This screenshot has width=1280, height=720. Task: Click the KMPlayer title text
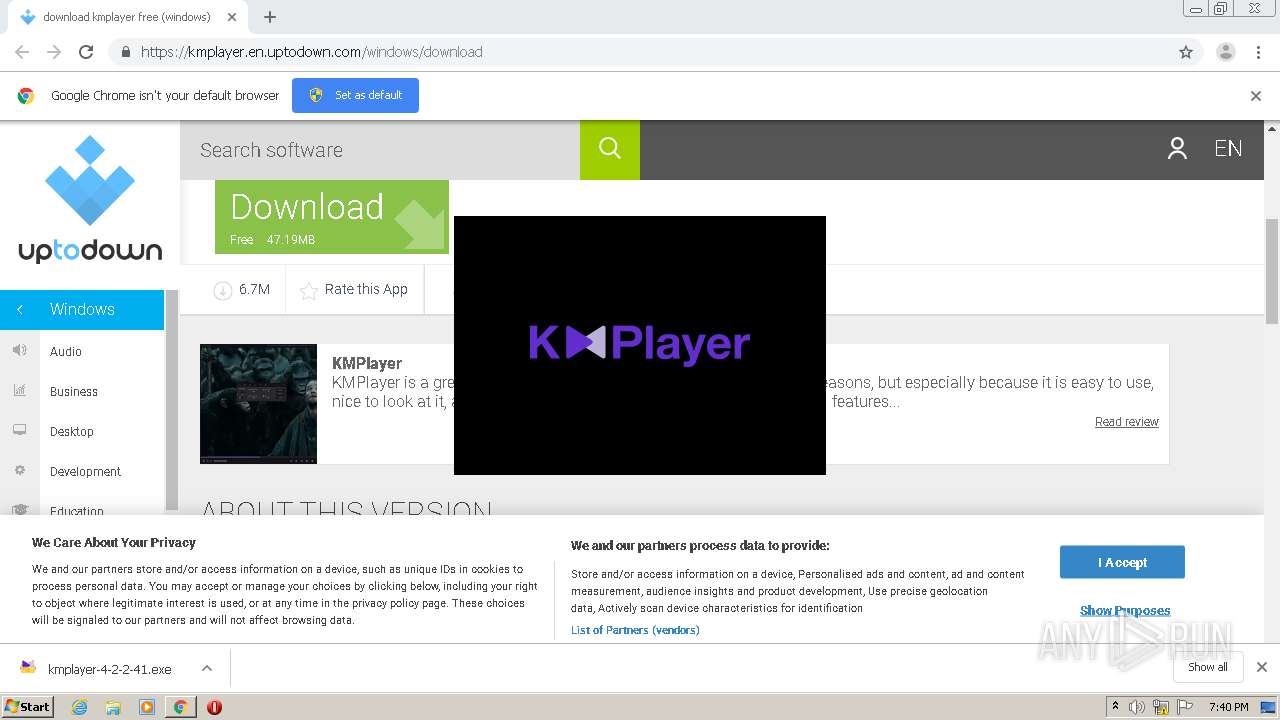pos(367,364)
